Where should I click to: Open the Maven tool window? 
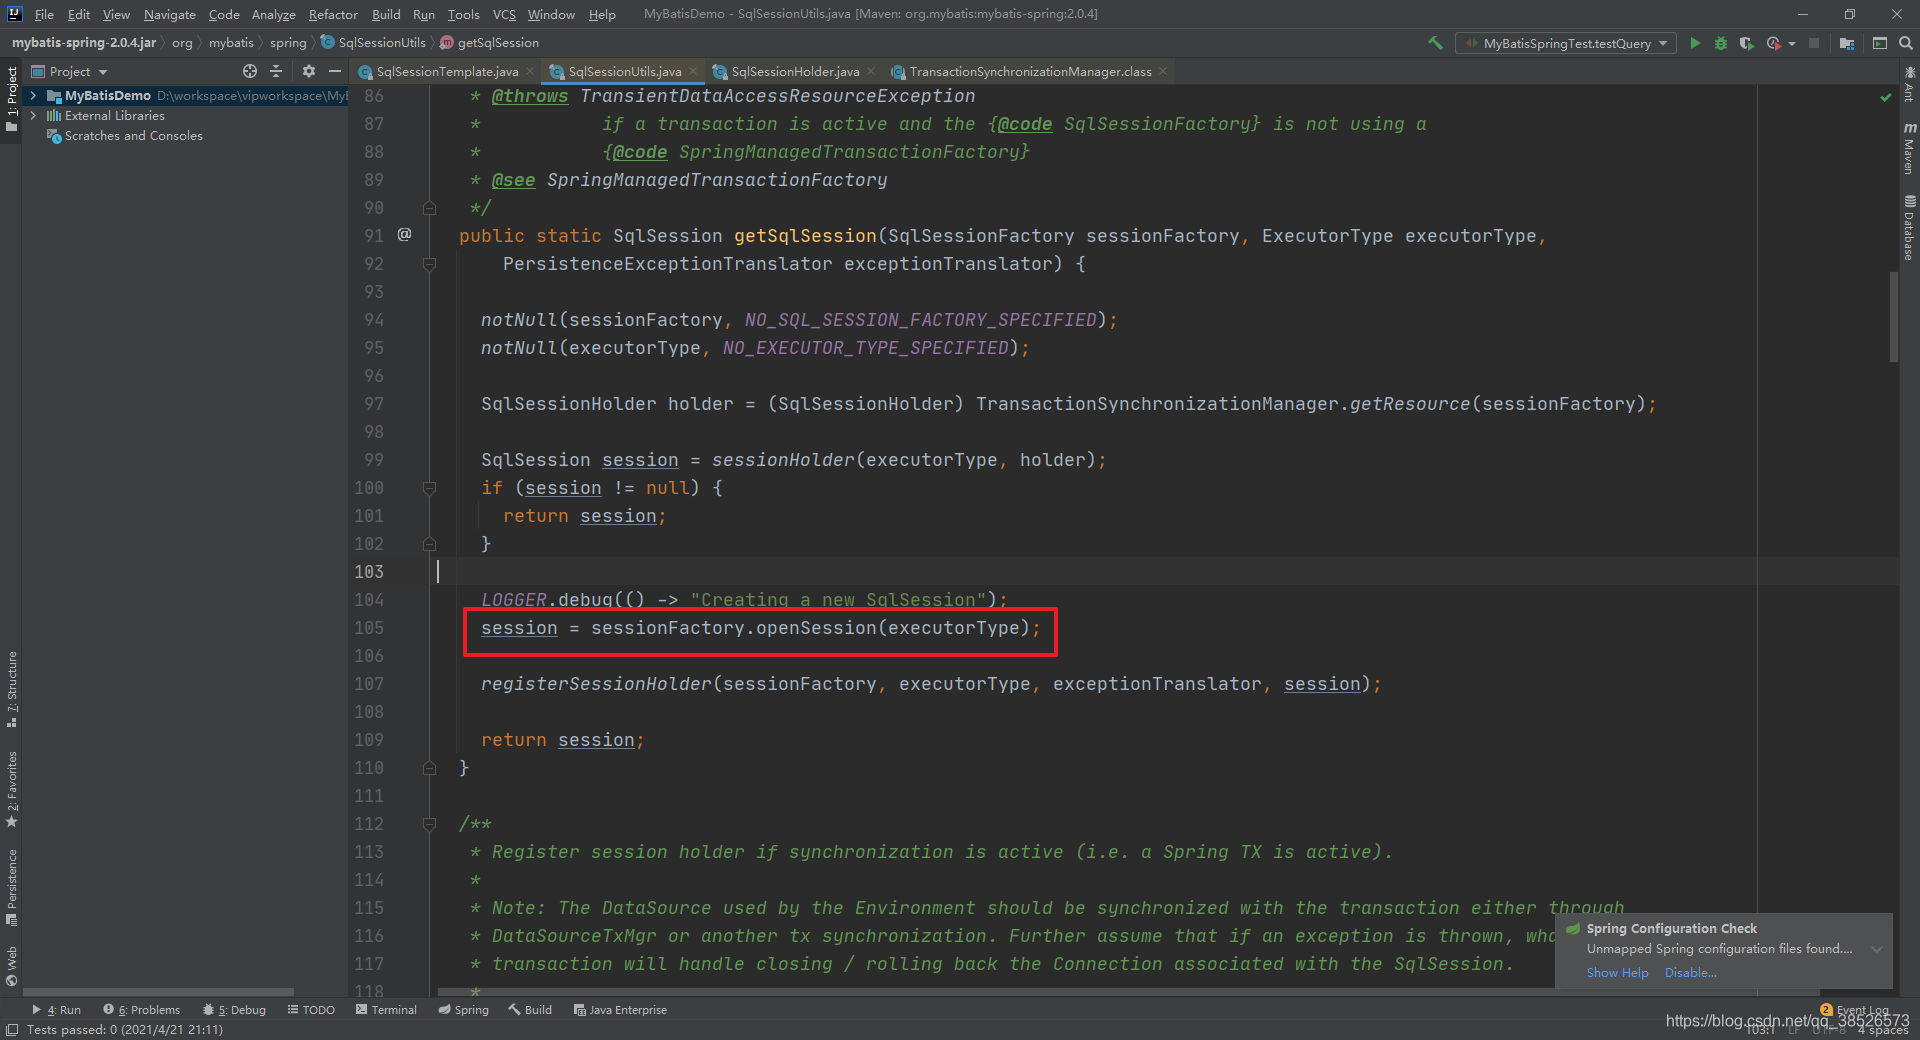pyautogui.click(x=1909, y=148)
